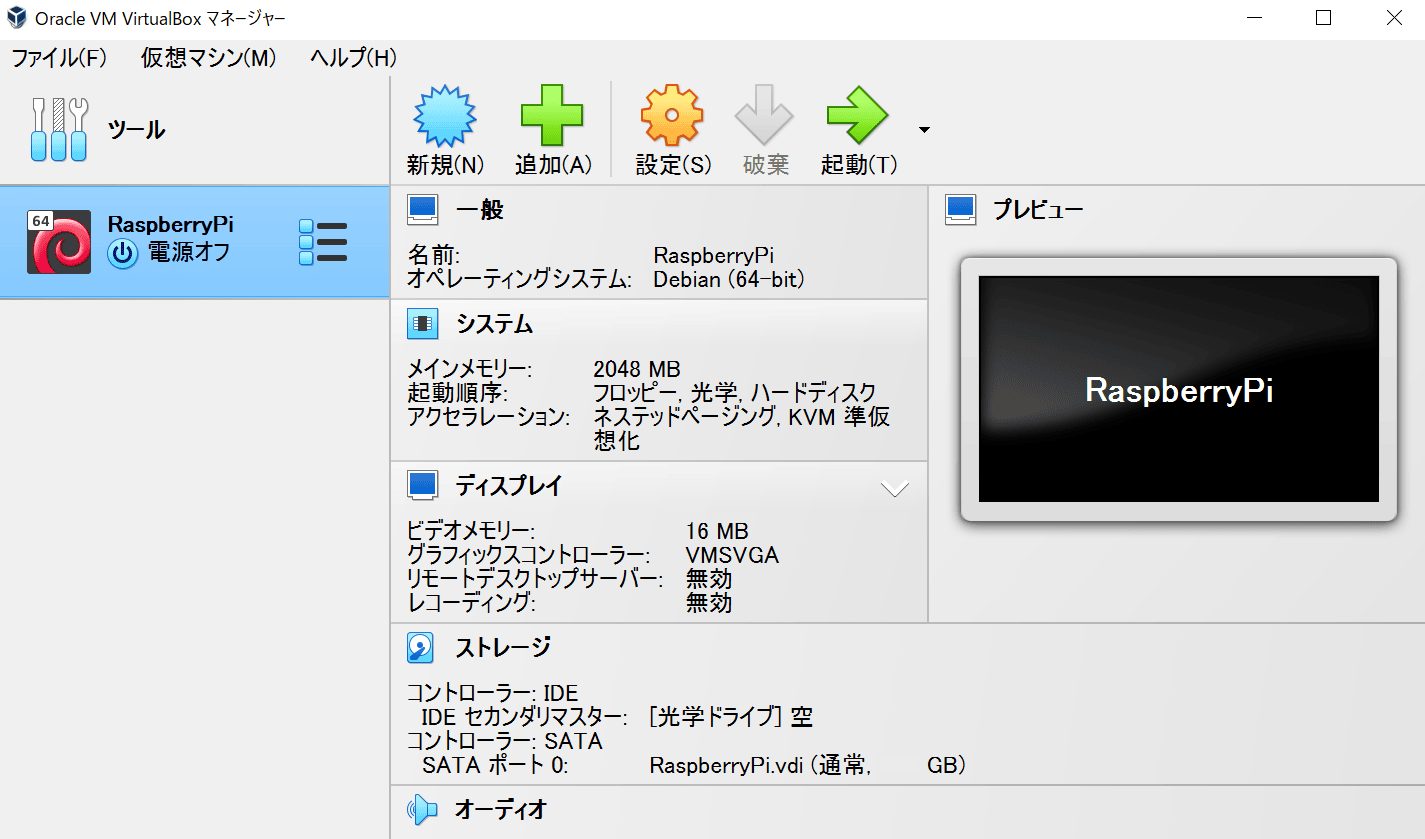Open the dropdown arrow beside 起動(T)
The width and height of the screenshot is (1425, 839).
tap(924, 129)
